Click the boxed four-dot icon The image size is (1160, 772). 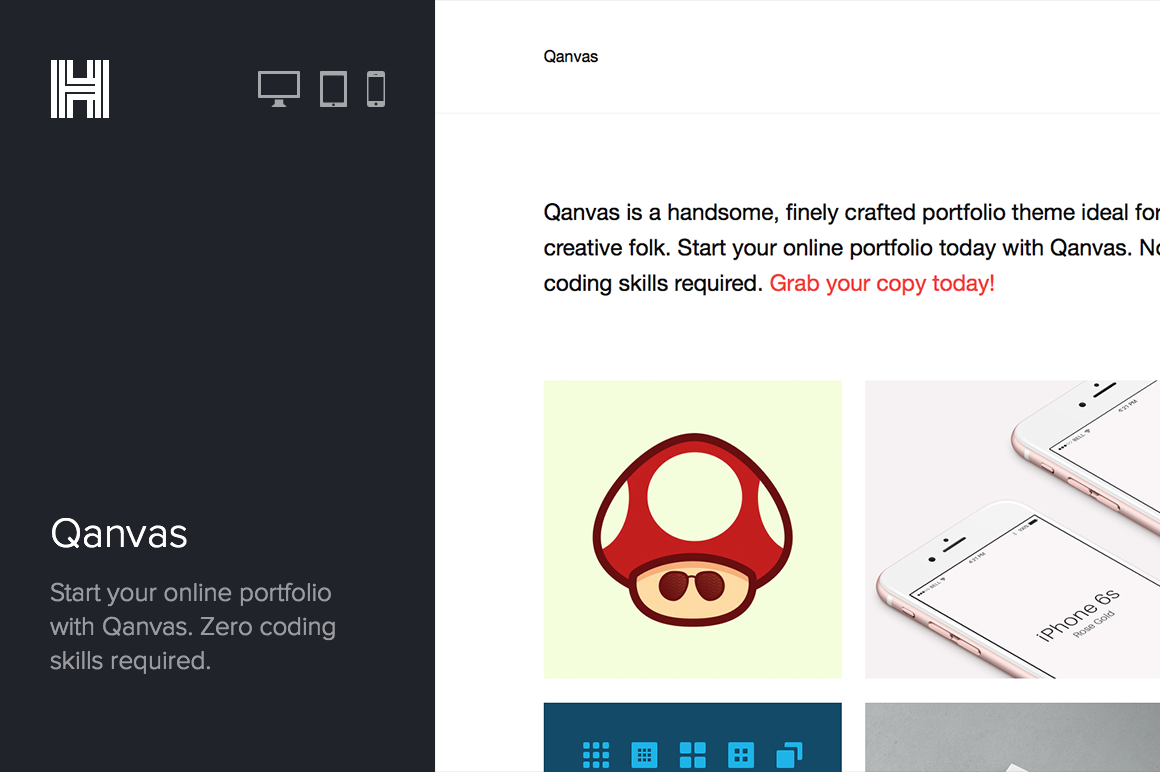tap(741, 755)
